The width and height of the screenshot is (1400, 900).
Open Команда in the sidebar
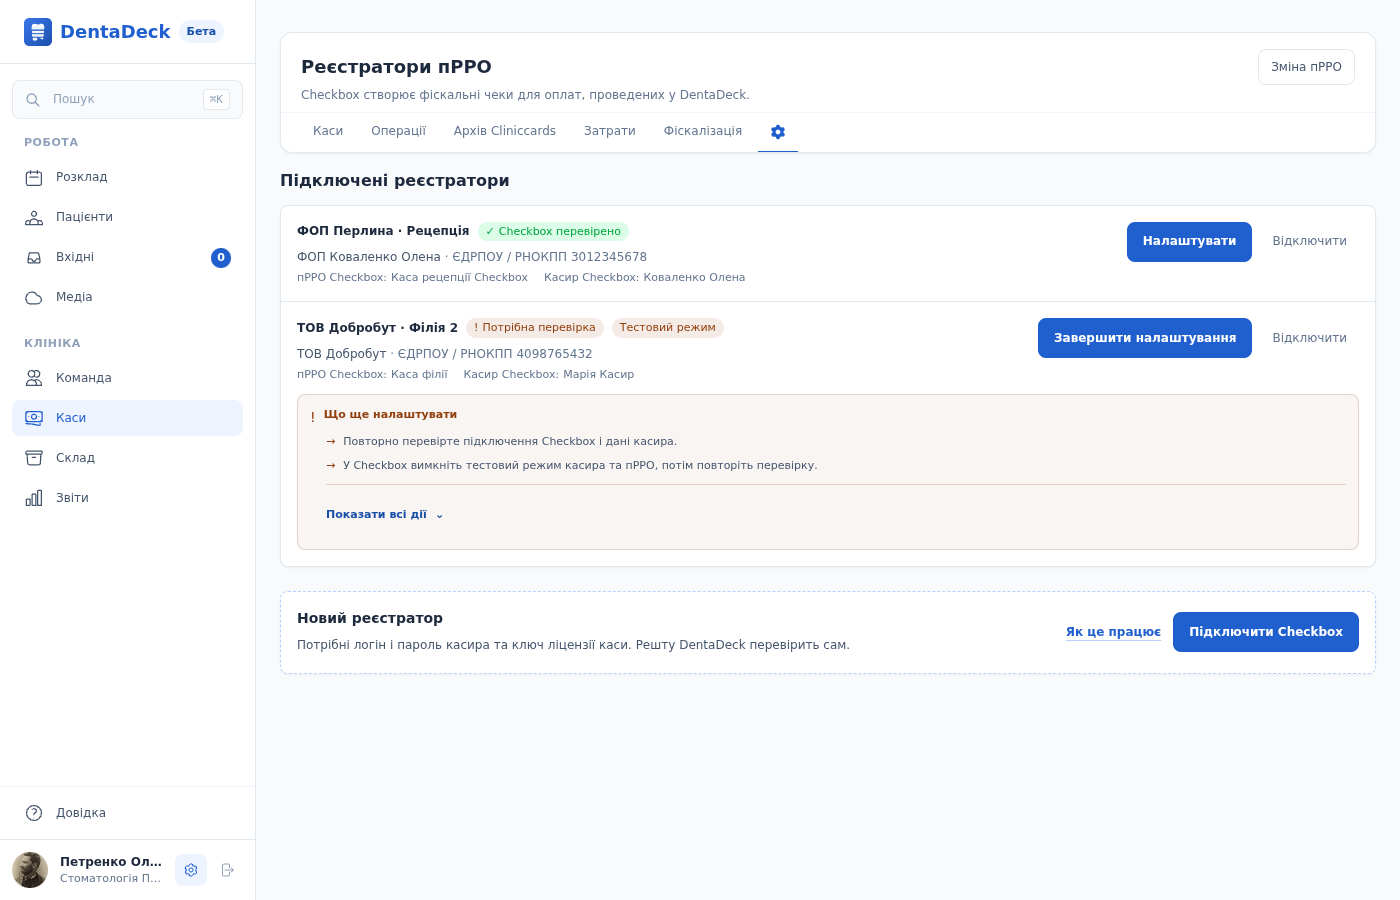coord(127,378)
